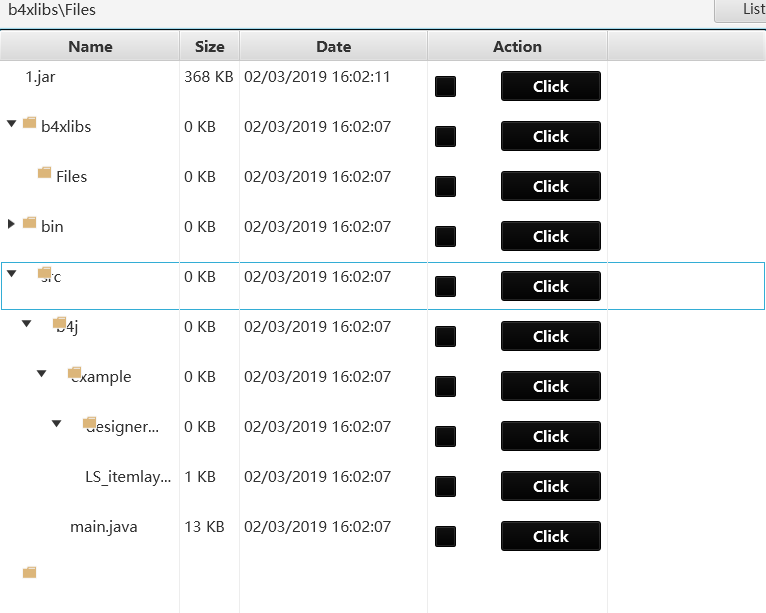Image resolution: width=766 pixels, height=613 pixels.
Task: Check the box in the main.java row
Action: coord(446,537)
